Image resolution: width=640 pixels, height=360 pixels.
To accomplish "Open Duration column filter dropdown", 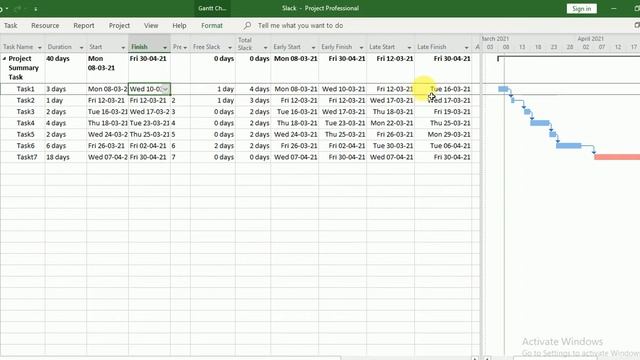I will [81, 47].
